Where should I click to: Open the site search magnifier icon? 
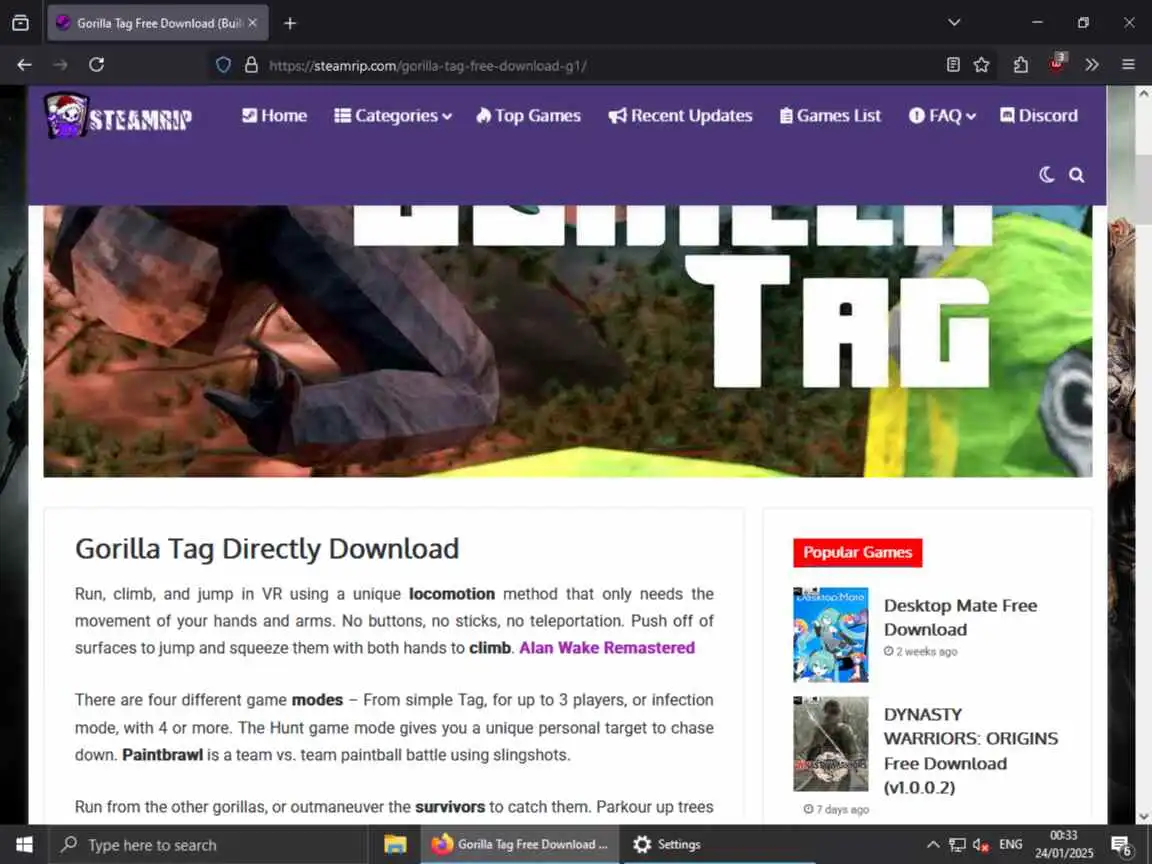click(1076, 175)
